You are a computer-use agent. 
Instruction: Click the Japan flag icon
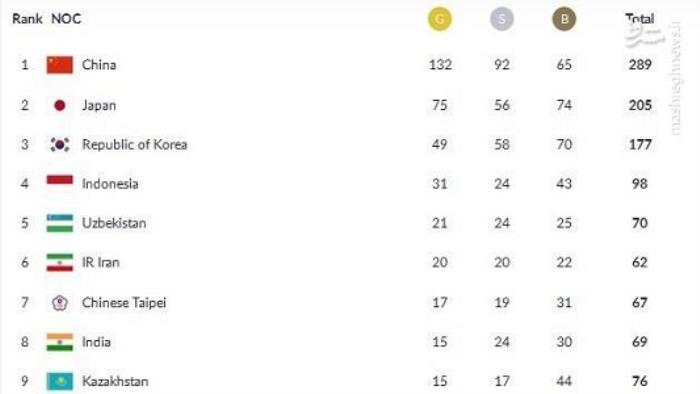click(x=60, y=105)
